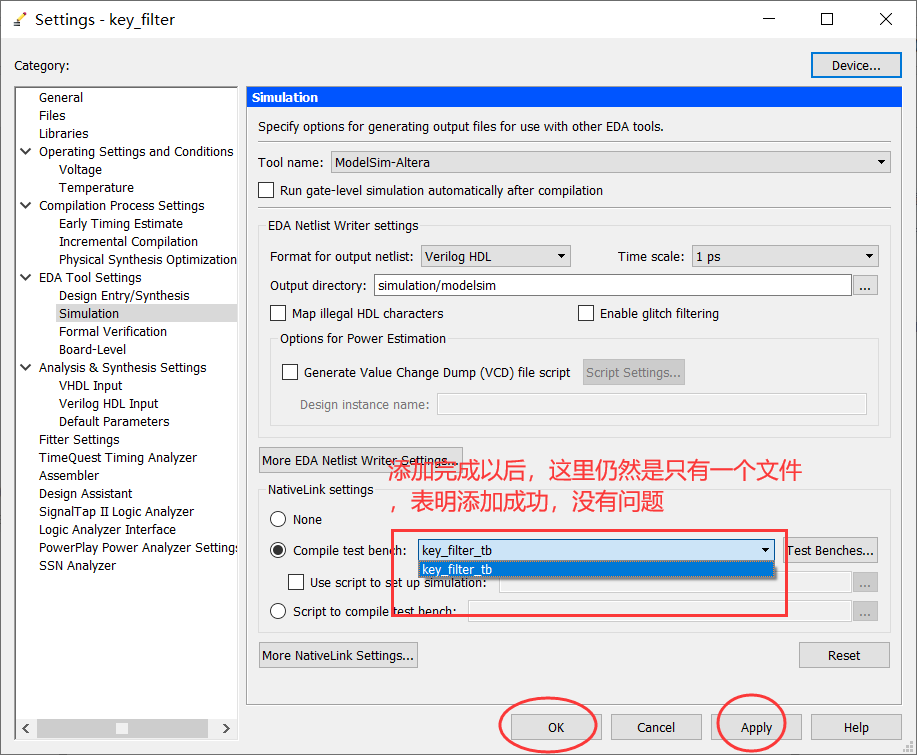The width and height of the screenshot is (917, 755).
Task: Open Board-Level page
Action: click(x=92, y=350)
